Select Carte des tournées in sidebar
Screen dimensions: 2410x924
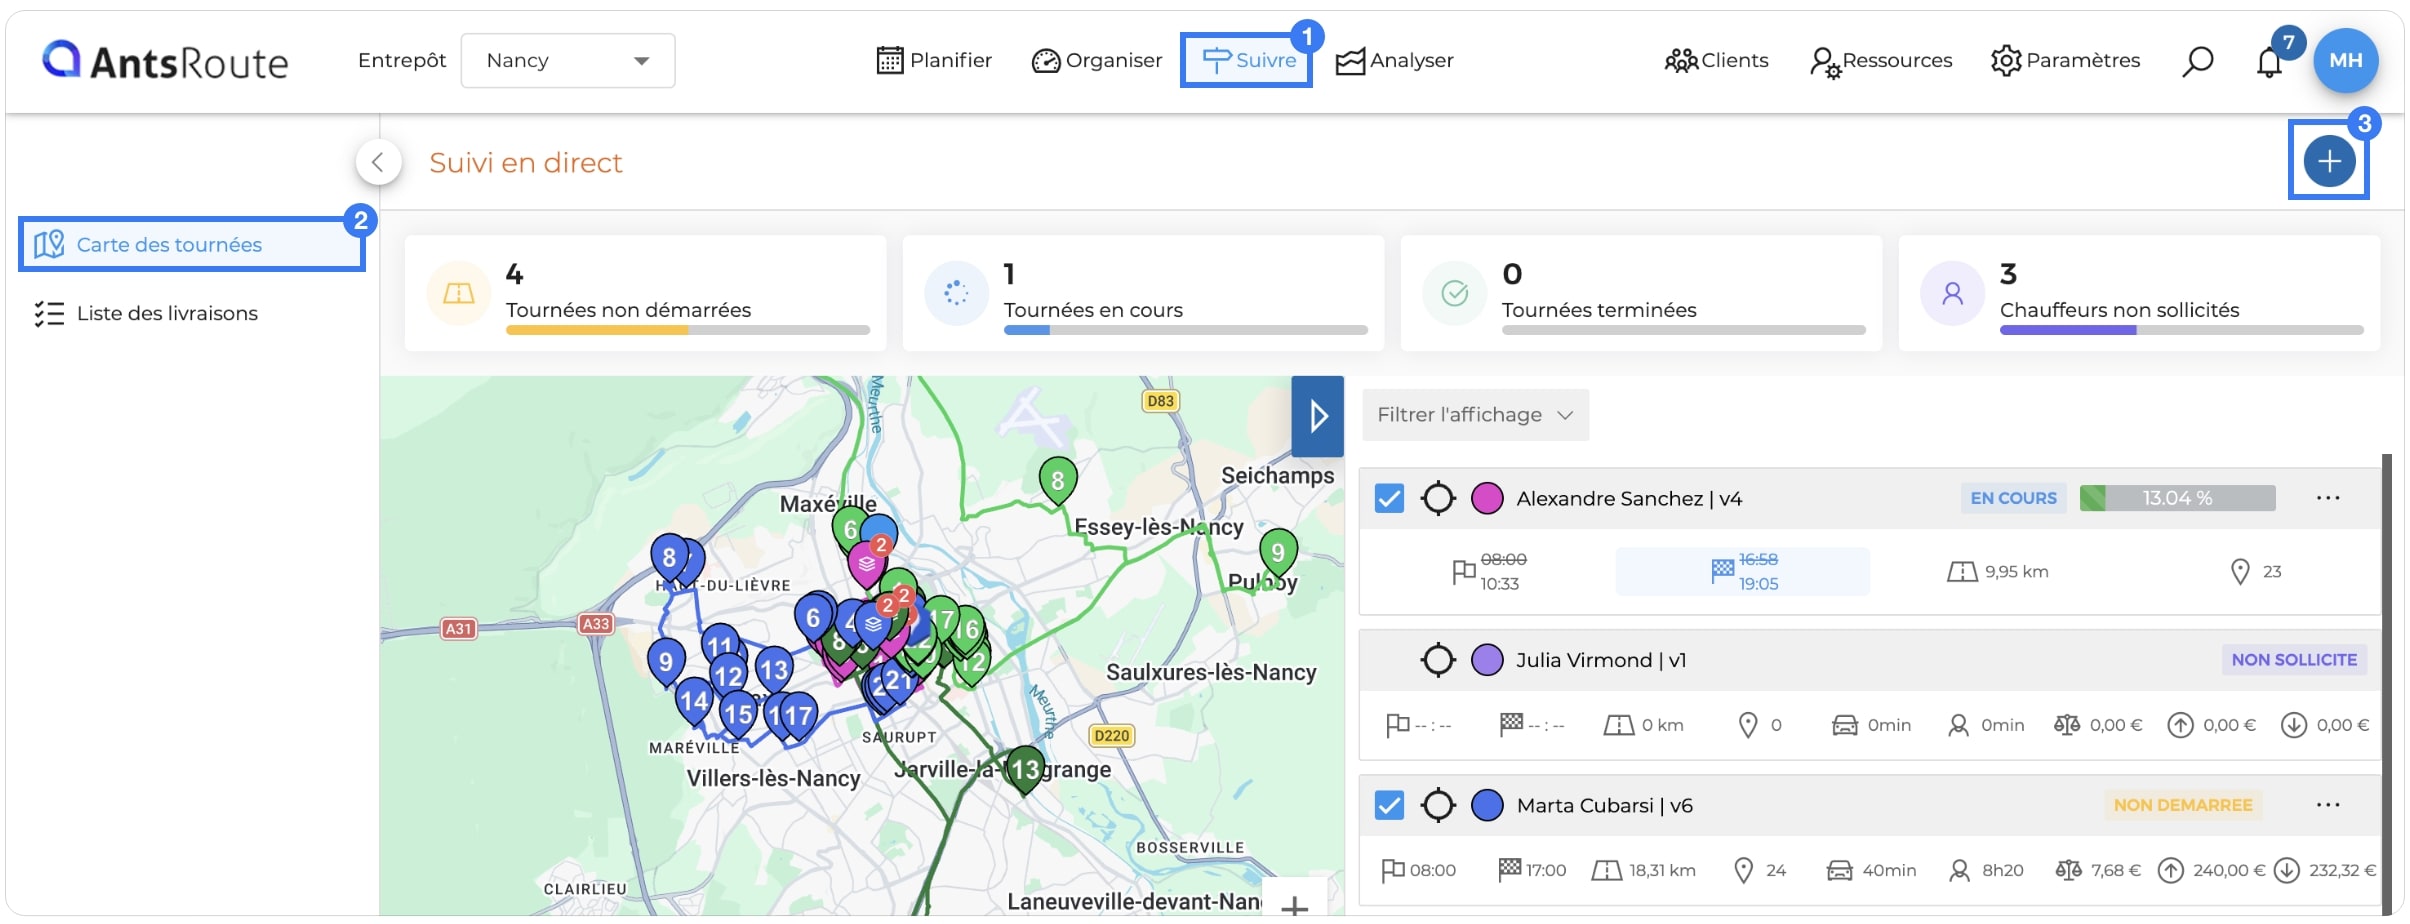(x=191, y=244)
